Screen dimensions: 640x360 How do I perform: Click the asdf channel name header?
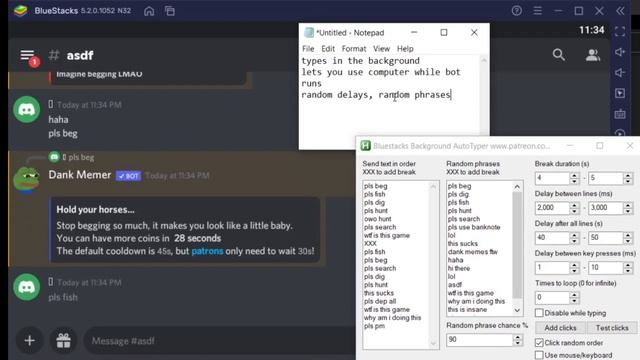click(x=80, y=55)
